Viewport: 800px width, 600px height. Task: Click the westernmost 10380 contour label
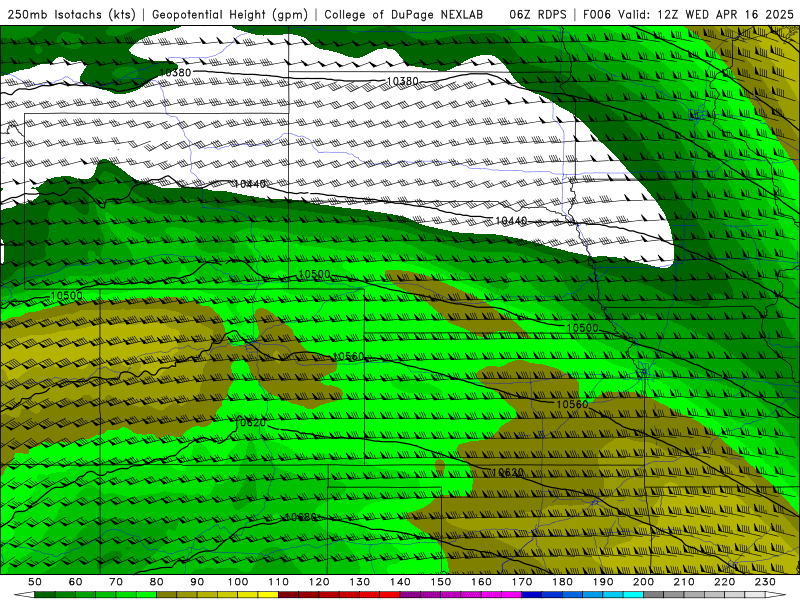[175, 72]
